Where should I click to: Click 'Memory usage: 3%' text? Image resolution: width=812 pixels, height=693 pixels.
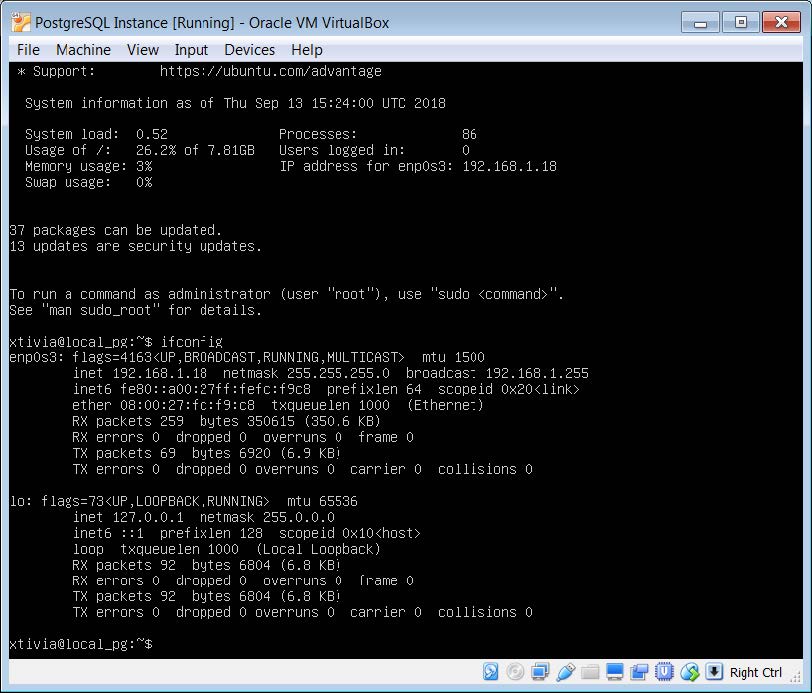click(x=89, y=166)
